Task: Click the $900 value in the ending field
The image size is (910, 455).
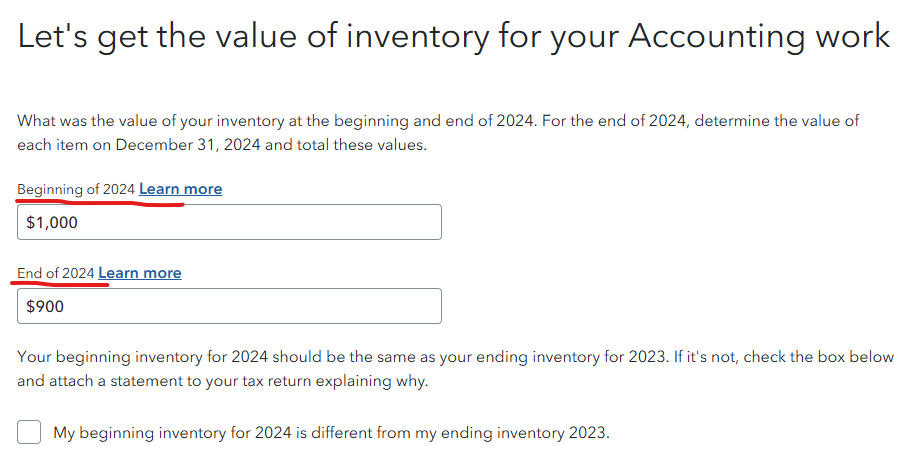Action: point(45,307)
